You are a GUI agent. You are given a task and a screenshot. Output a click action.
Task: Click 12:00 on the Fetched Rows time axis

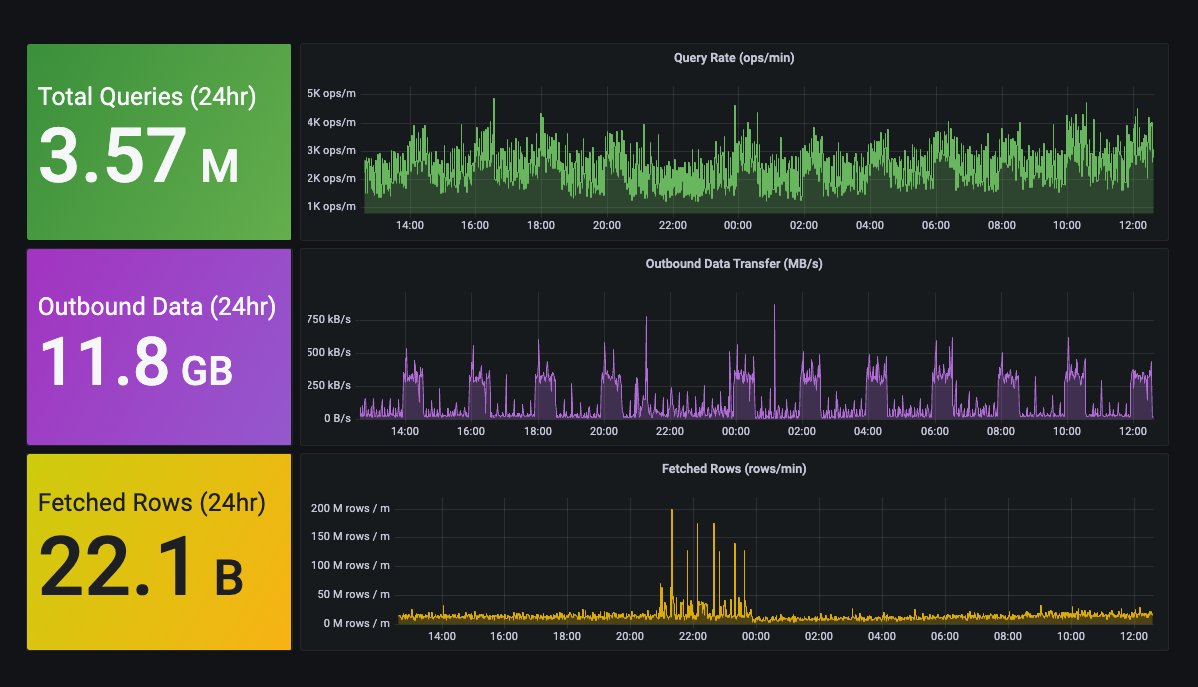(x=1134, y=636)
